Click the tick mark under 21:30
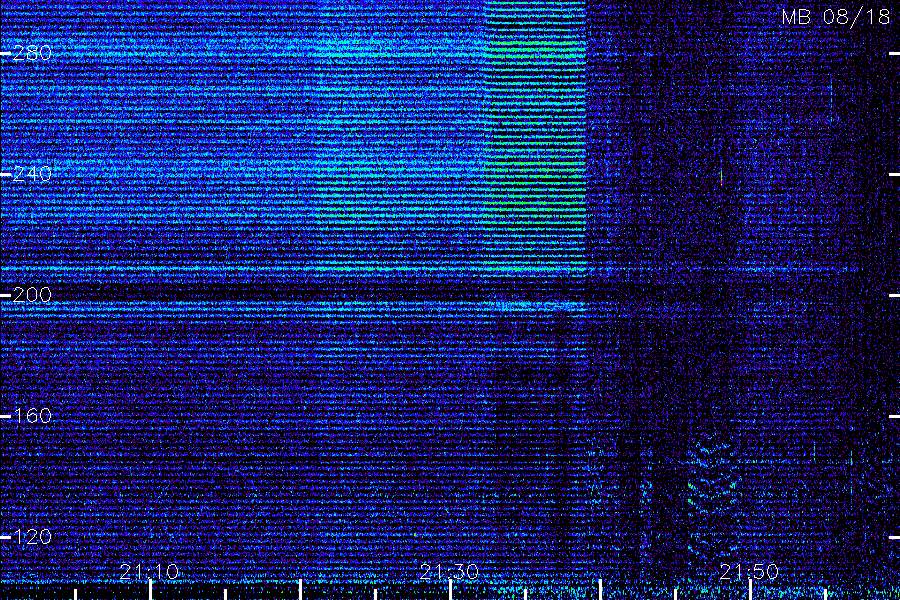Image resolution: width=900 pixels, height=600 pixels. [x=450, y=590]
